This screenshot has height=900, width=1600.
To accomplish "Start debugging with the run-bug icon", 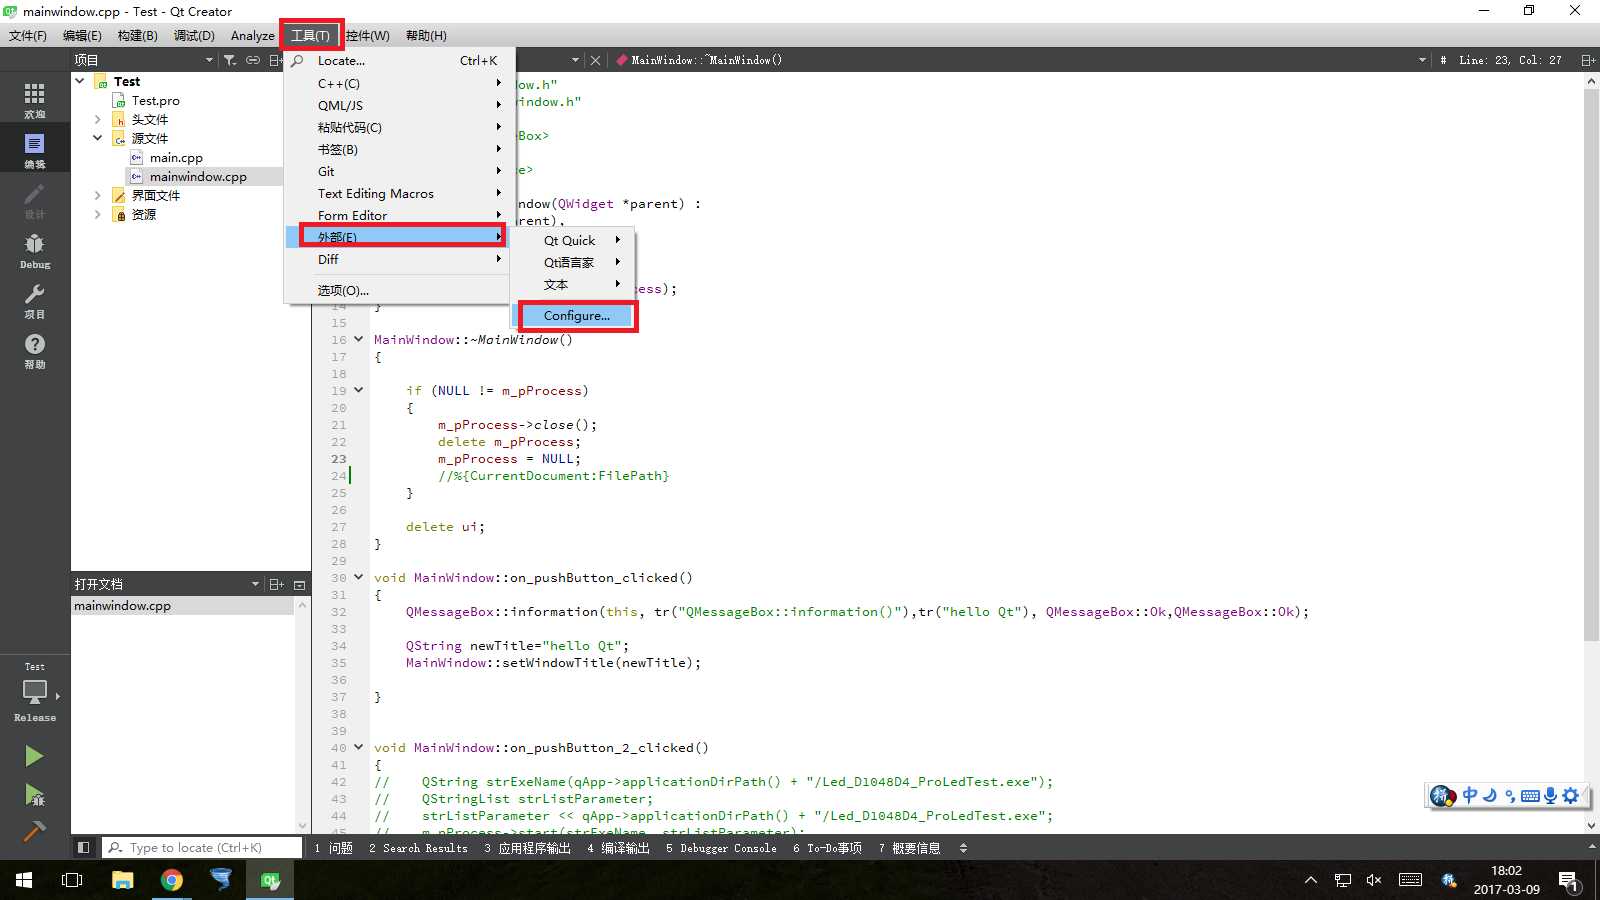I will click(x=34, y=795).
